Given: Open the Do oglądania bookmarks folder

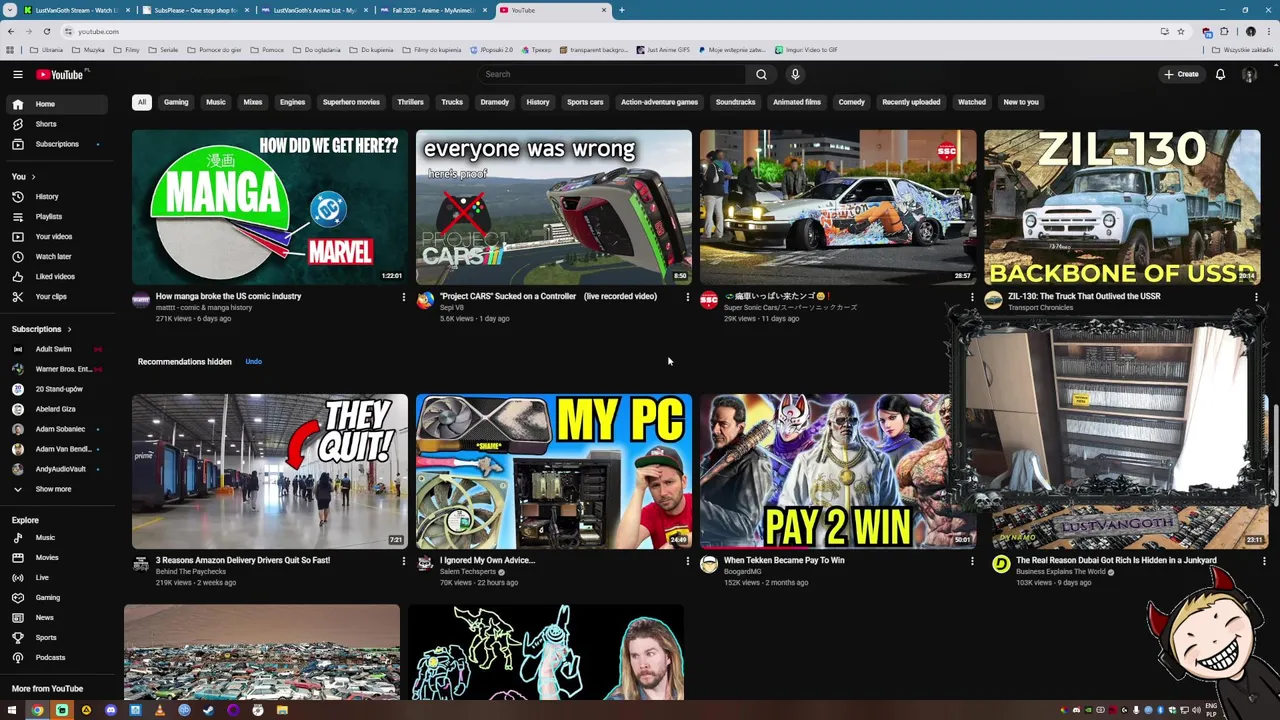Looking at the screenshot, I should pyautogui.click(x=318, y=49).
